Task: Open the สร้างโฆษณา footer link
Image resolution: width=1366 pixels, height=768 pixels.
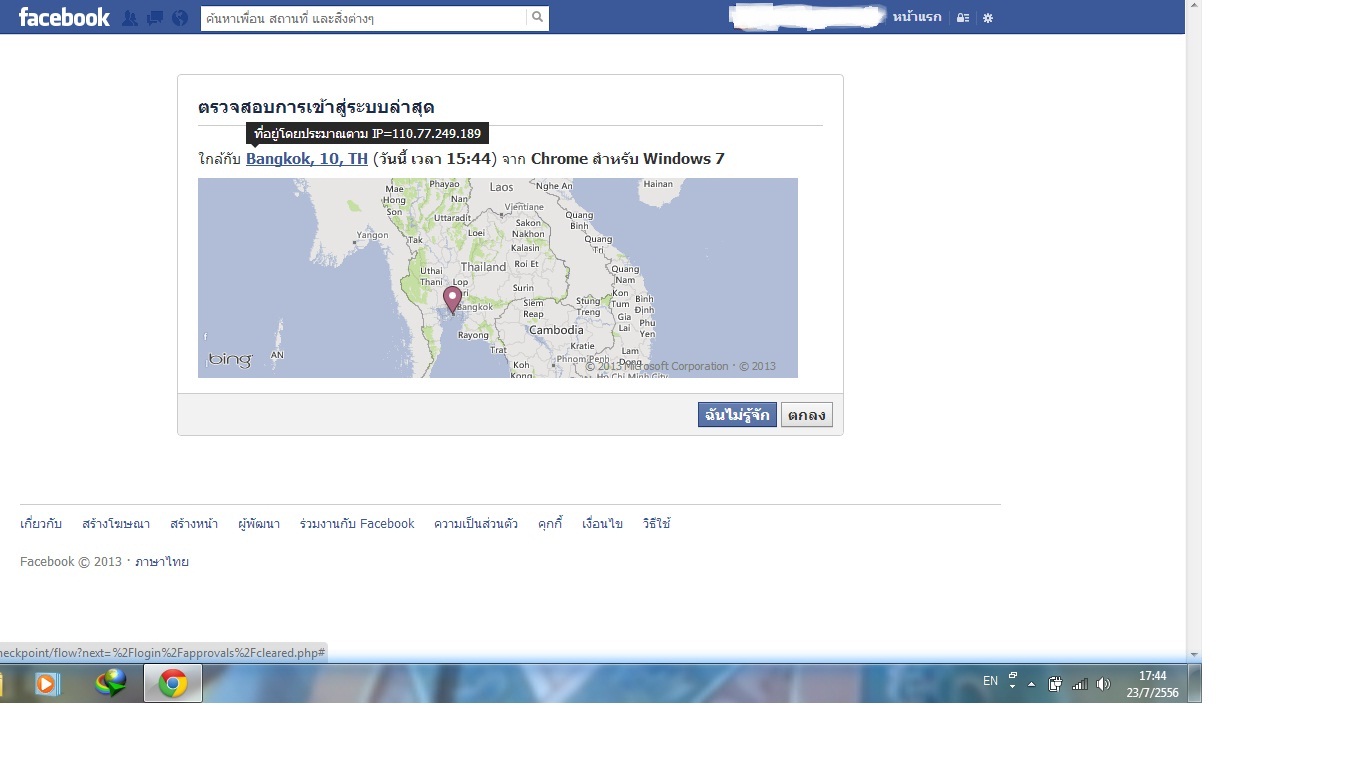Action: 116,524
